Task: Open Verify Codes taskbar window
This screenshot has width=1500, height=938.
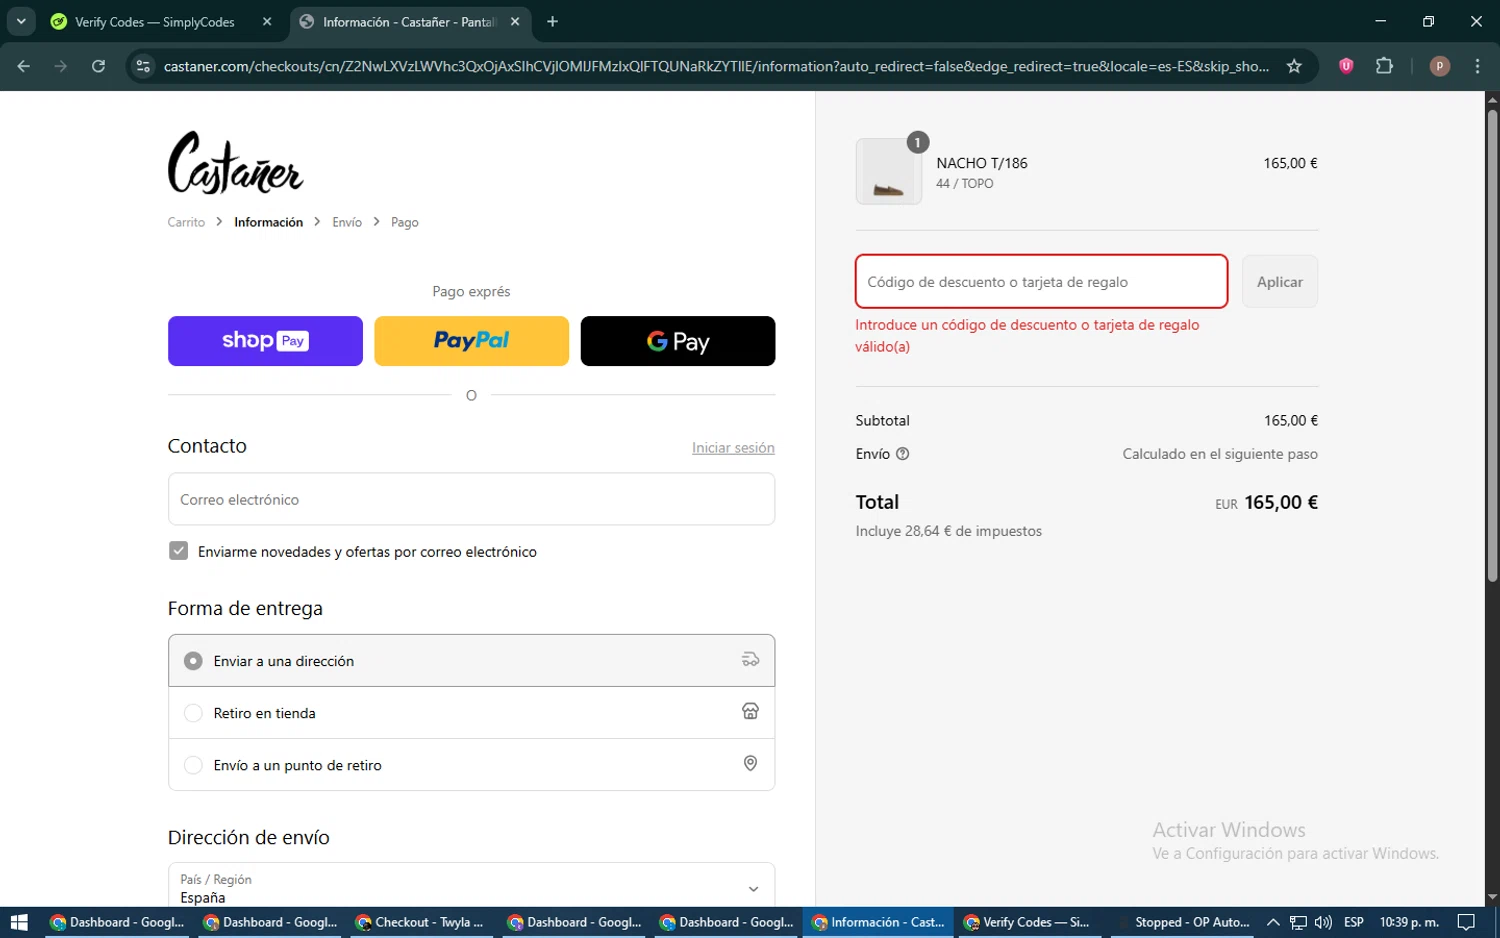Action: [x=1031, y=922]
